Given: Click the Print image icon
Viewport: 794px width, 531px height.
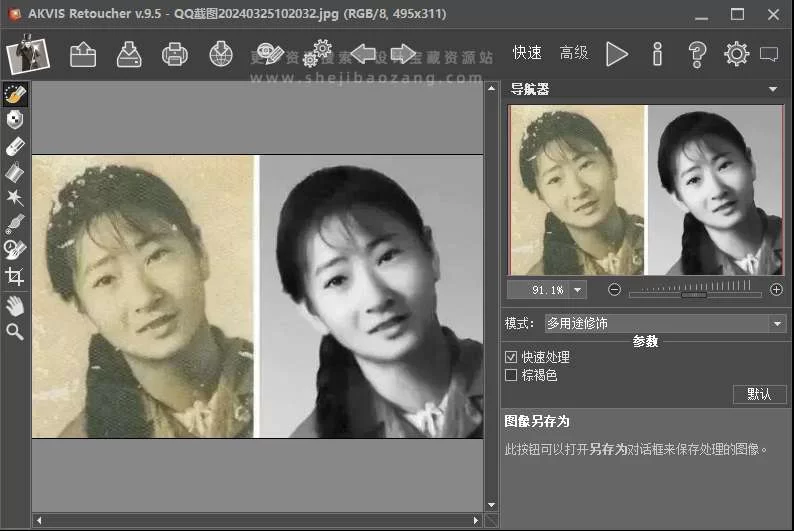Looking at the screenshot, I should (x=175, y=54).
